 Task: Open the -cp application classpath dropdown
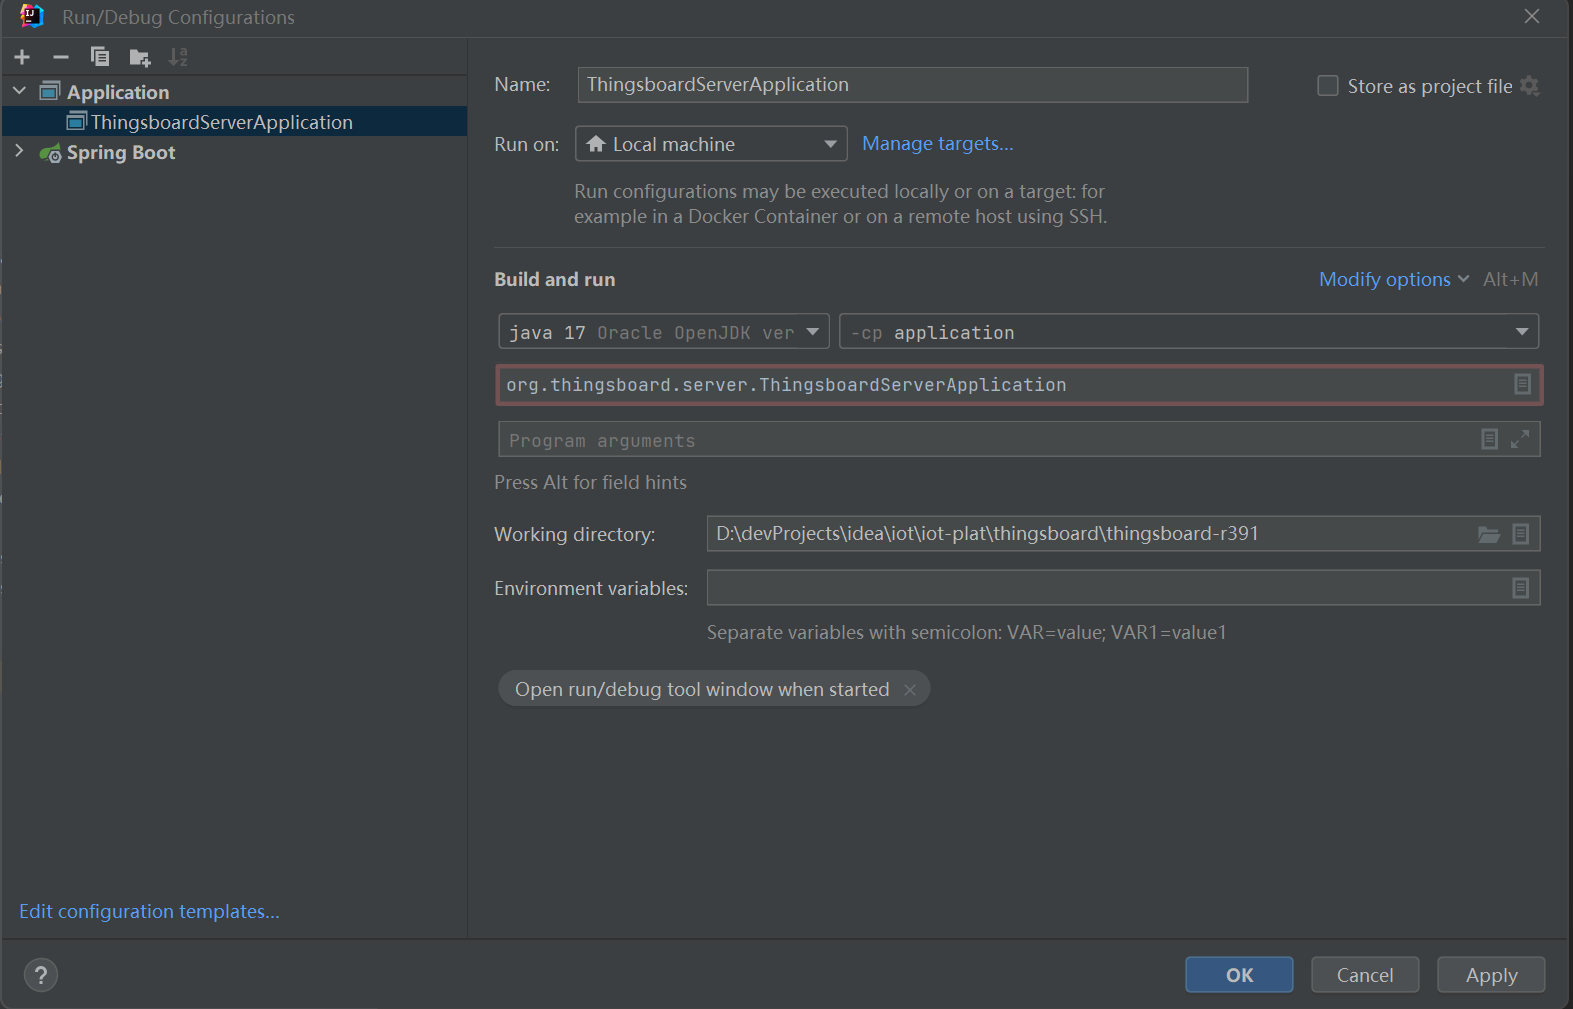pyautogui.click(x=1189, y=332)
